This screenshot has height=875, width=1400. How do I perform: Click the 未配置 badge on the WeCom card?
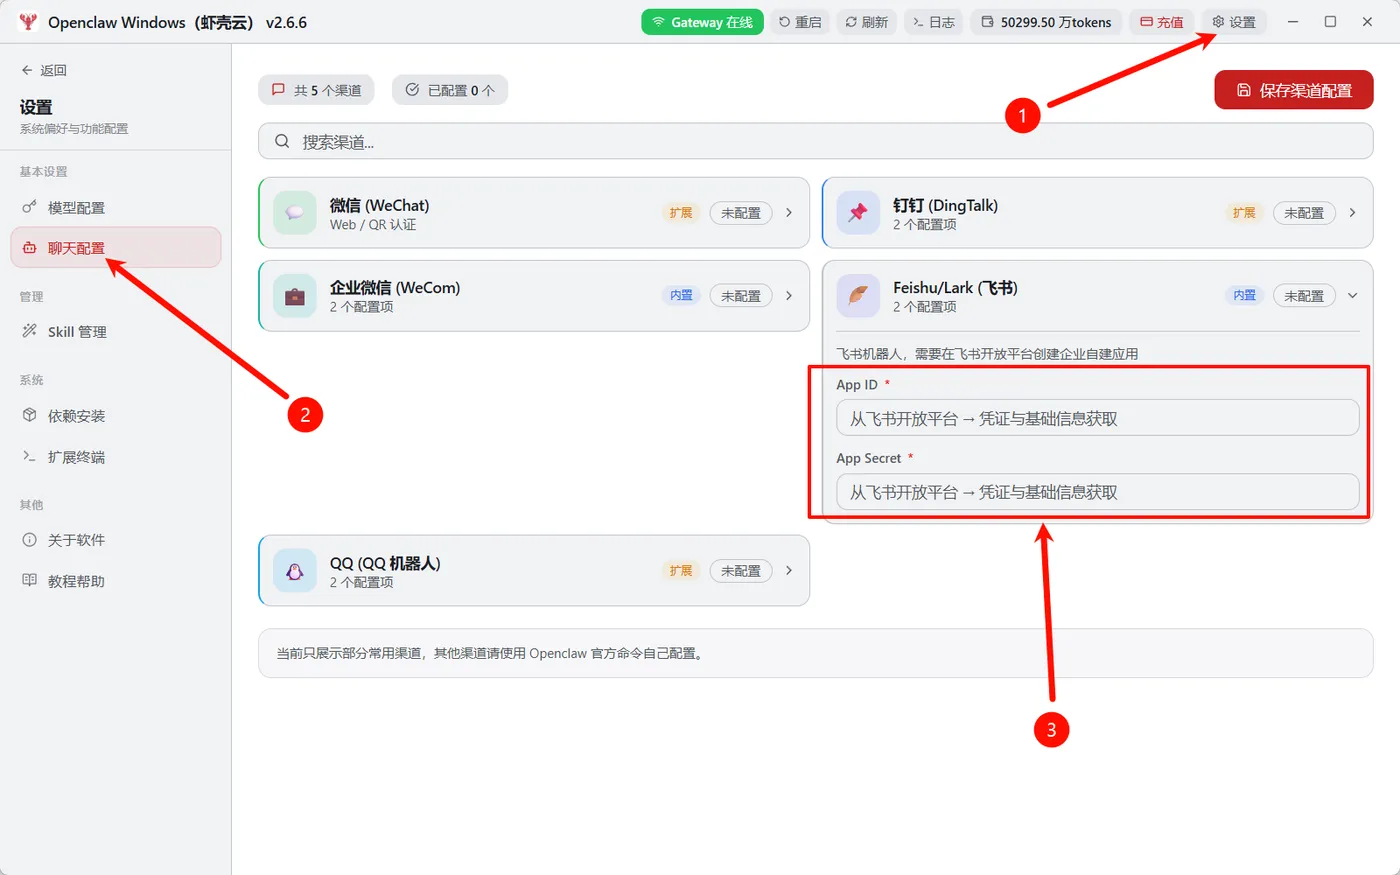pyautogui.click(x=741, y=296)
